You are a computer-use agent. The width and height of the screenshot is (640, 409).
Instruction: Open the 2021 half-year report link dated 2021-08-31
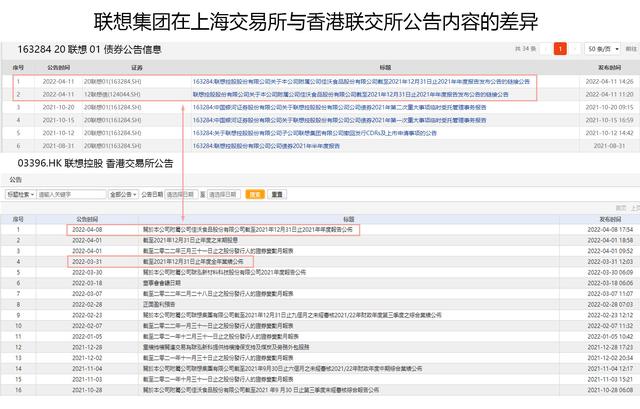[266, 146]
